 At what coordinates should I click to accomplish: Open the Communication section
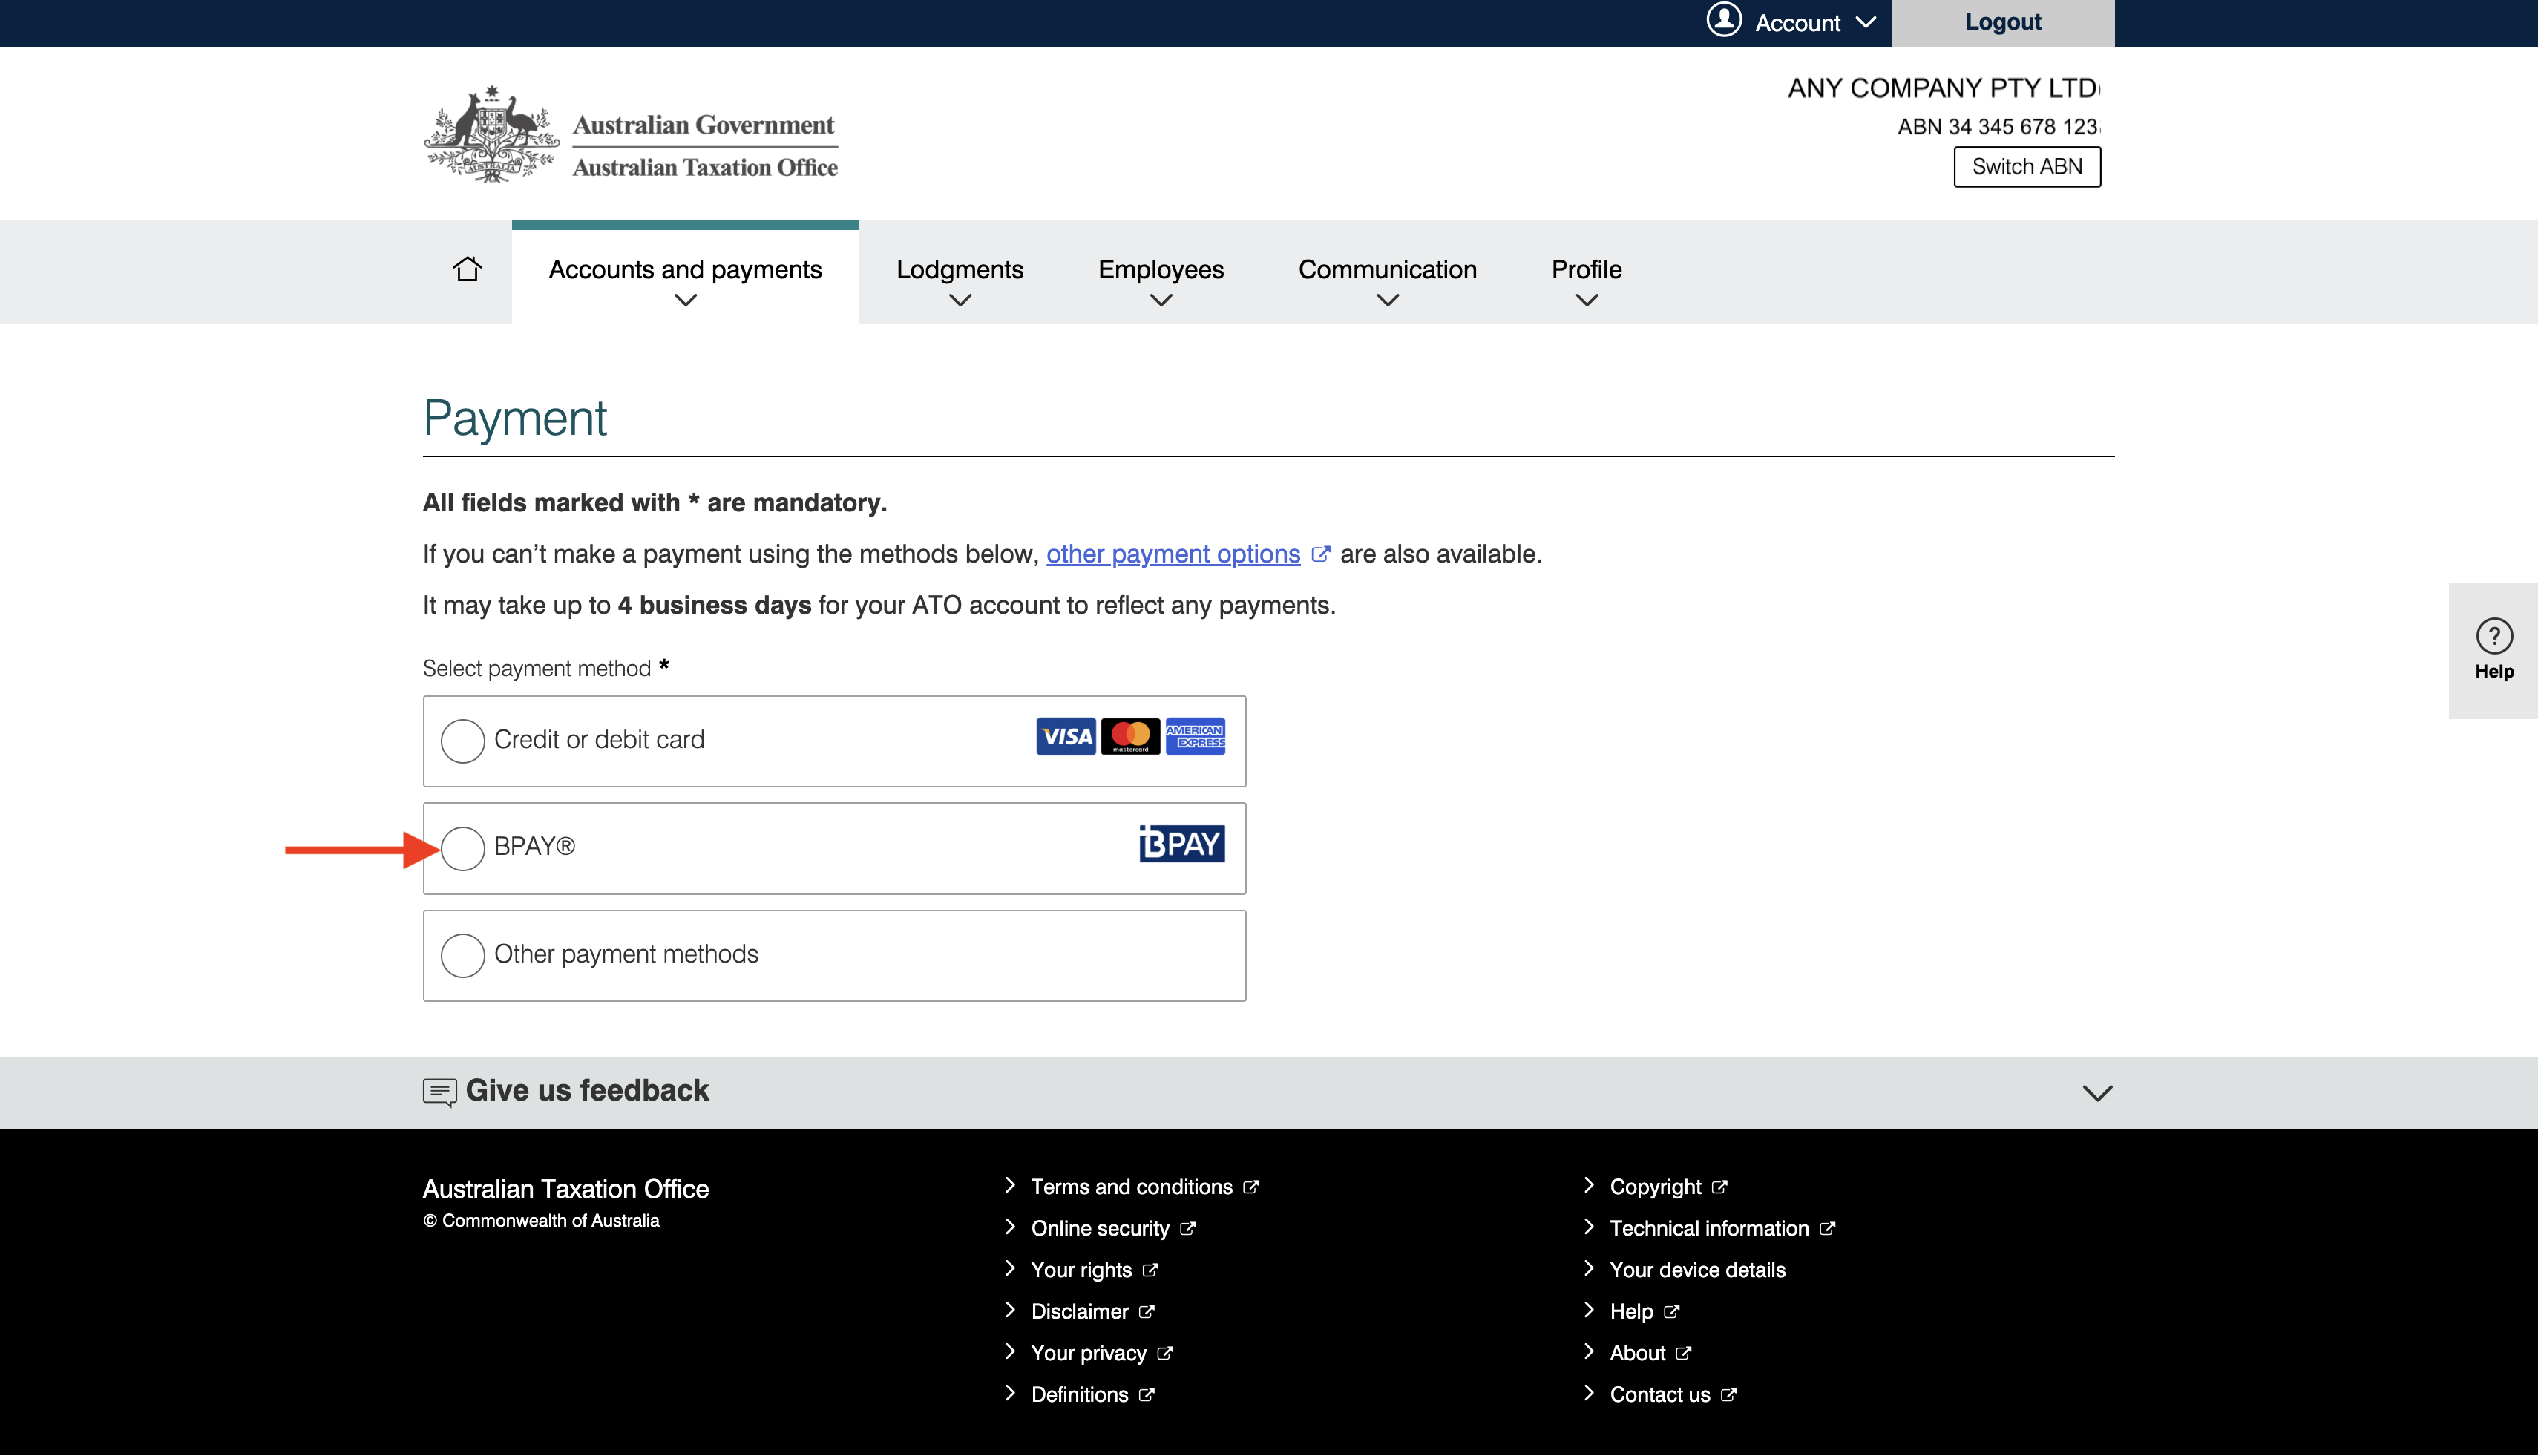pyautogui.click(x=1387, y=269)
